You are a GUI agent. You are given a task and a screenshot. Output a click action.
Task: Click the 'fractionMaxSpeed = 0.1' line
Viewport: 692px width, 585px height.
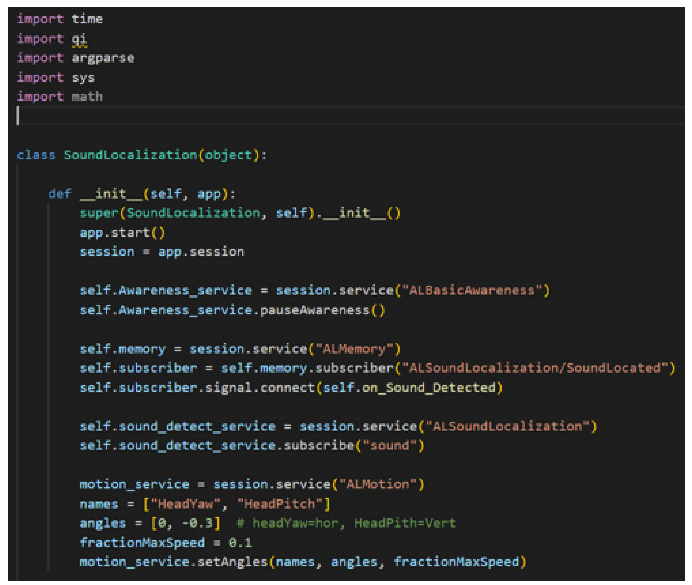(165, 543)
